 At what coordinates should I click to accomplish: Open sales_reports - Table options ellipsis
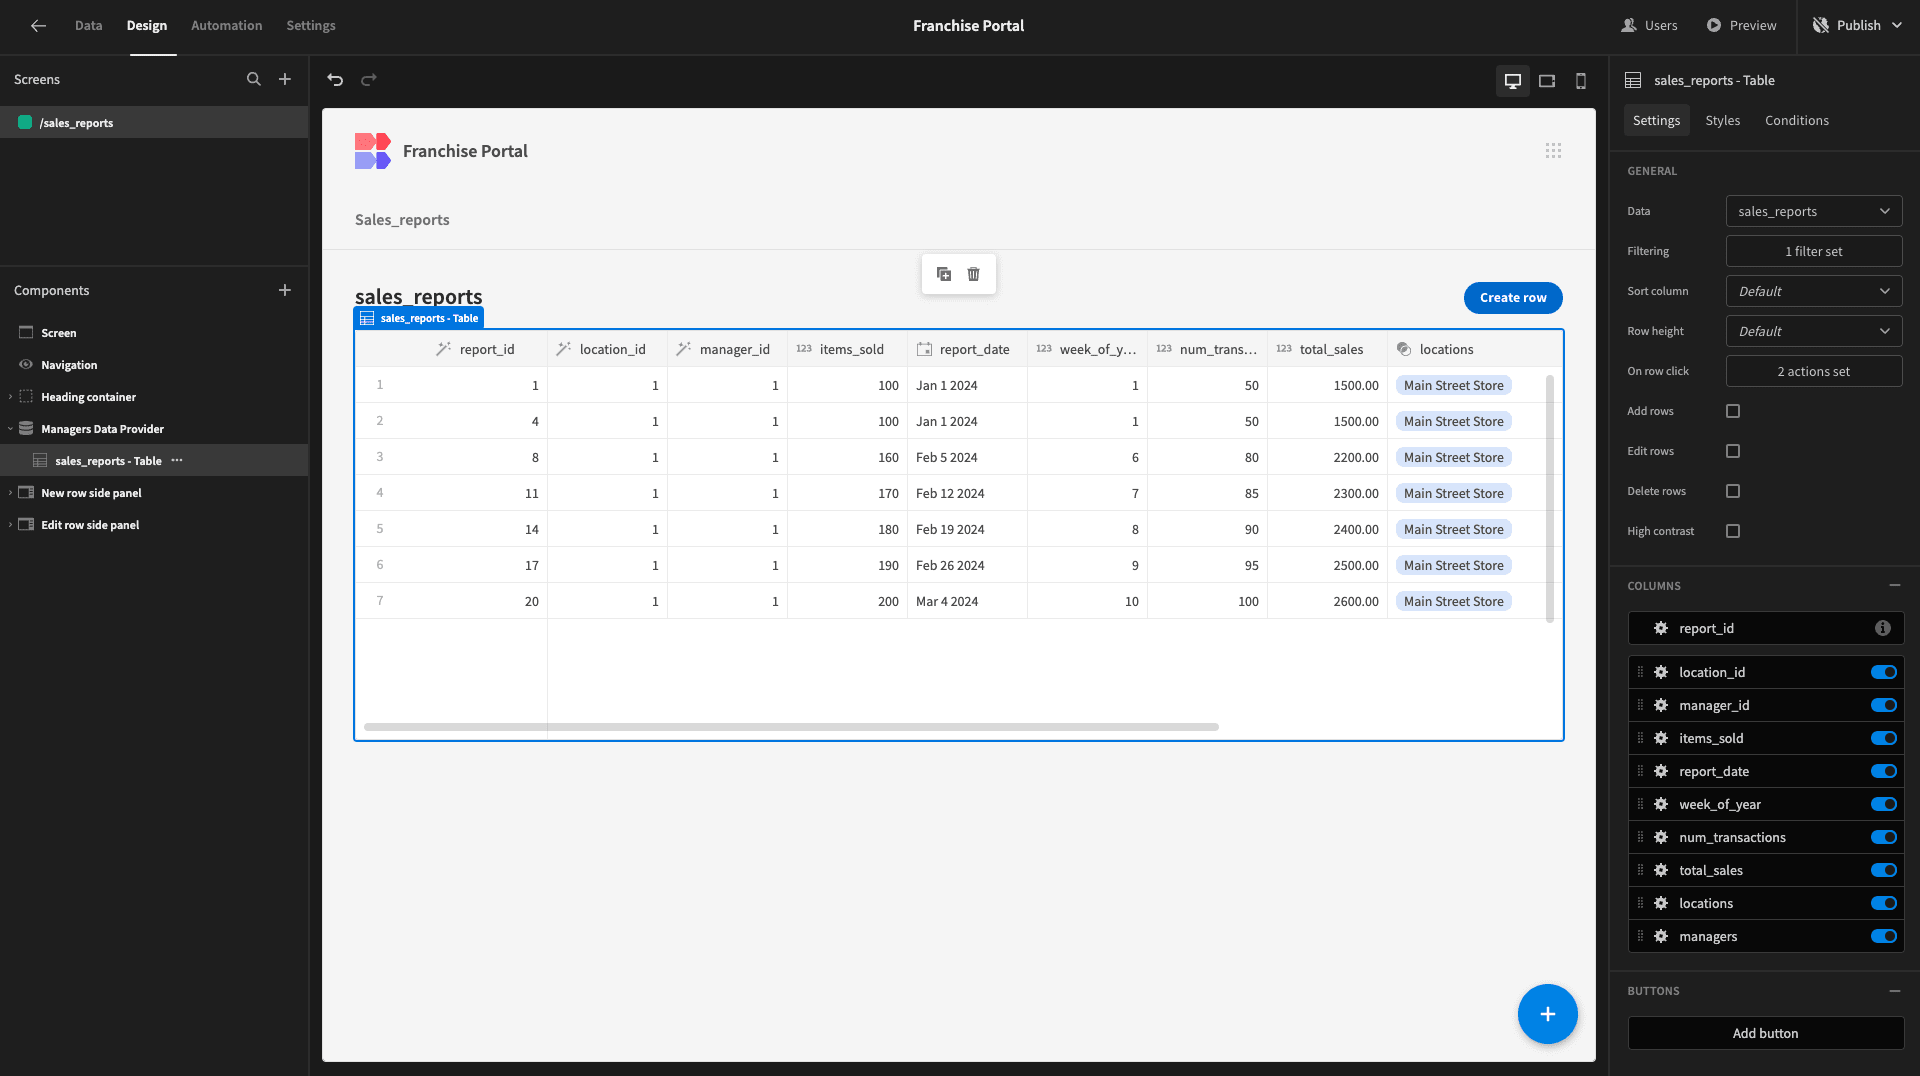(177, 461)
